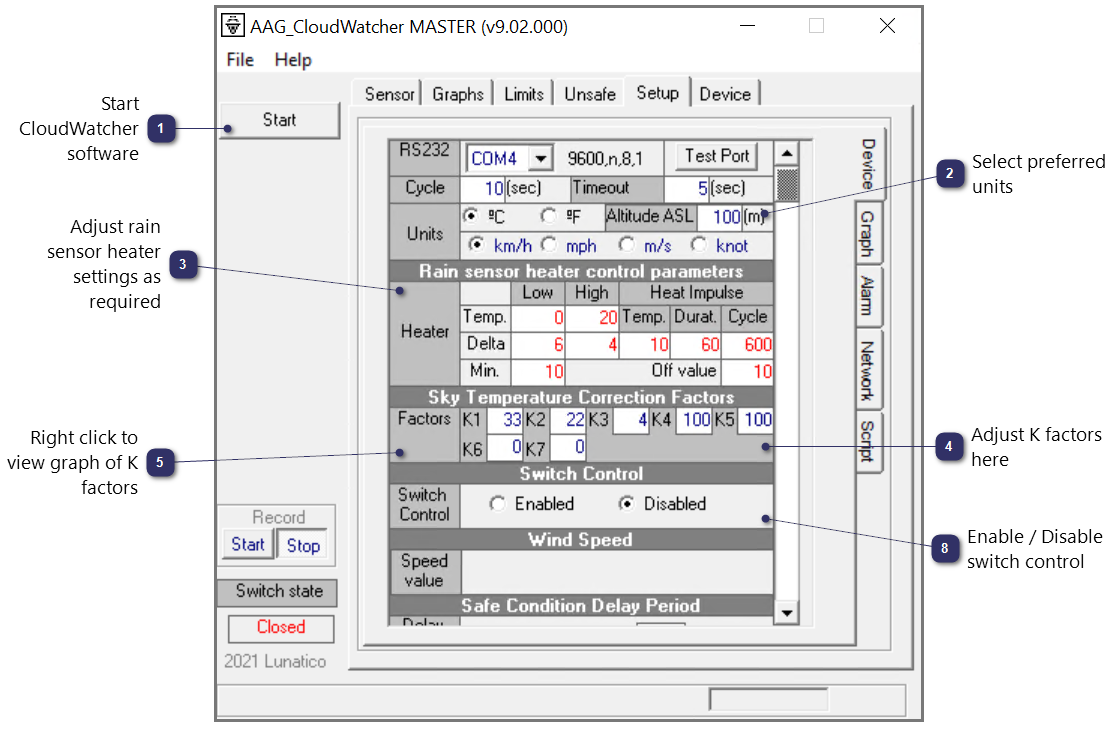Open the vertical Alarm side tab
This screenshot has width=1113, height=729.
[x=867, y=296]
